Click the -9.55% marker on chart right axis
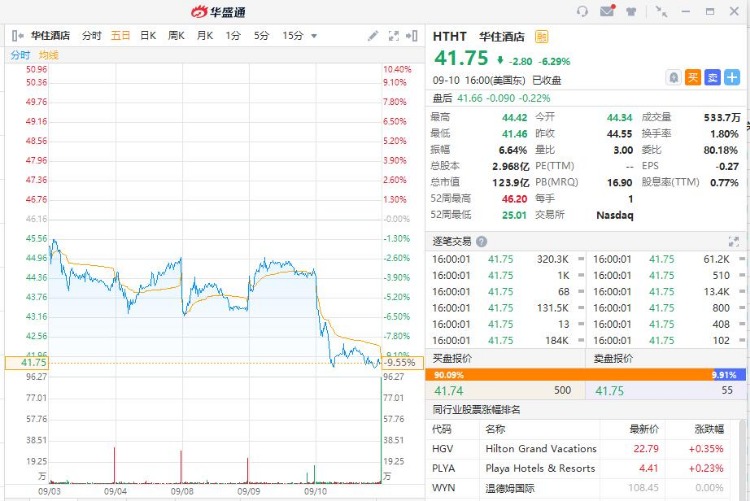The image size is (750, 501). (403, 363)
